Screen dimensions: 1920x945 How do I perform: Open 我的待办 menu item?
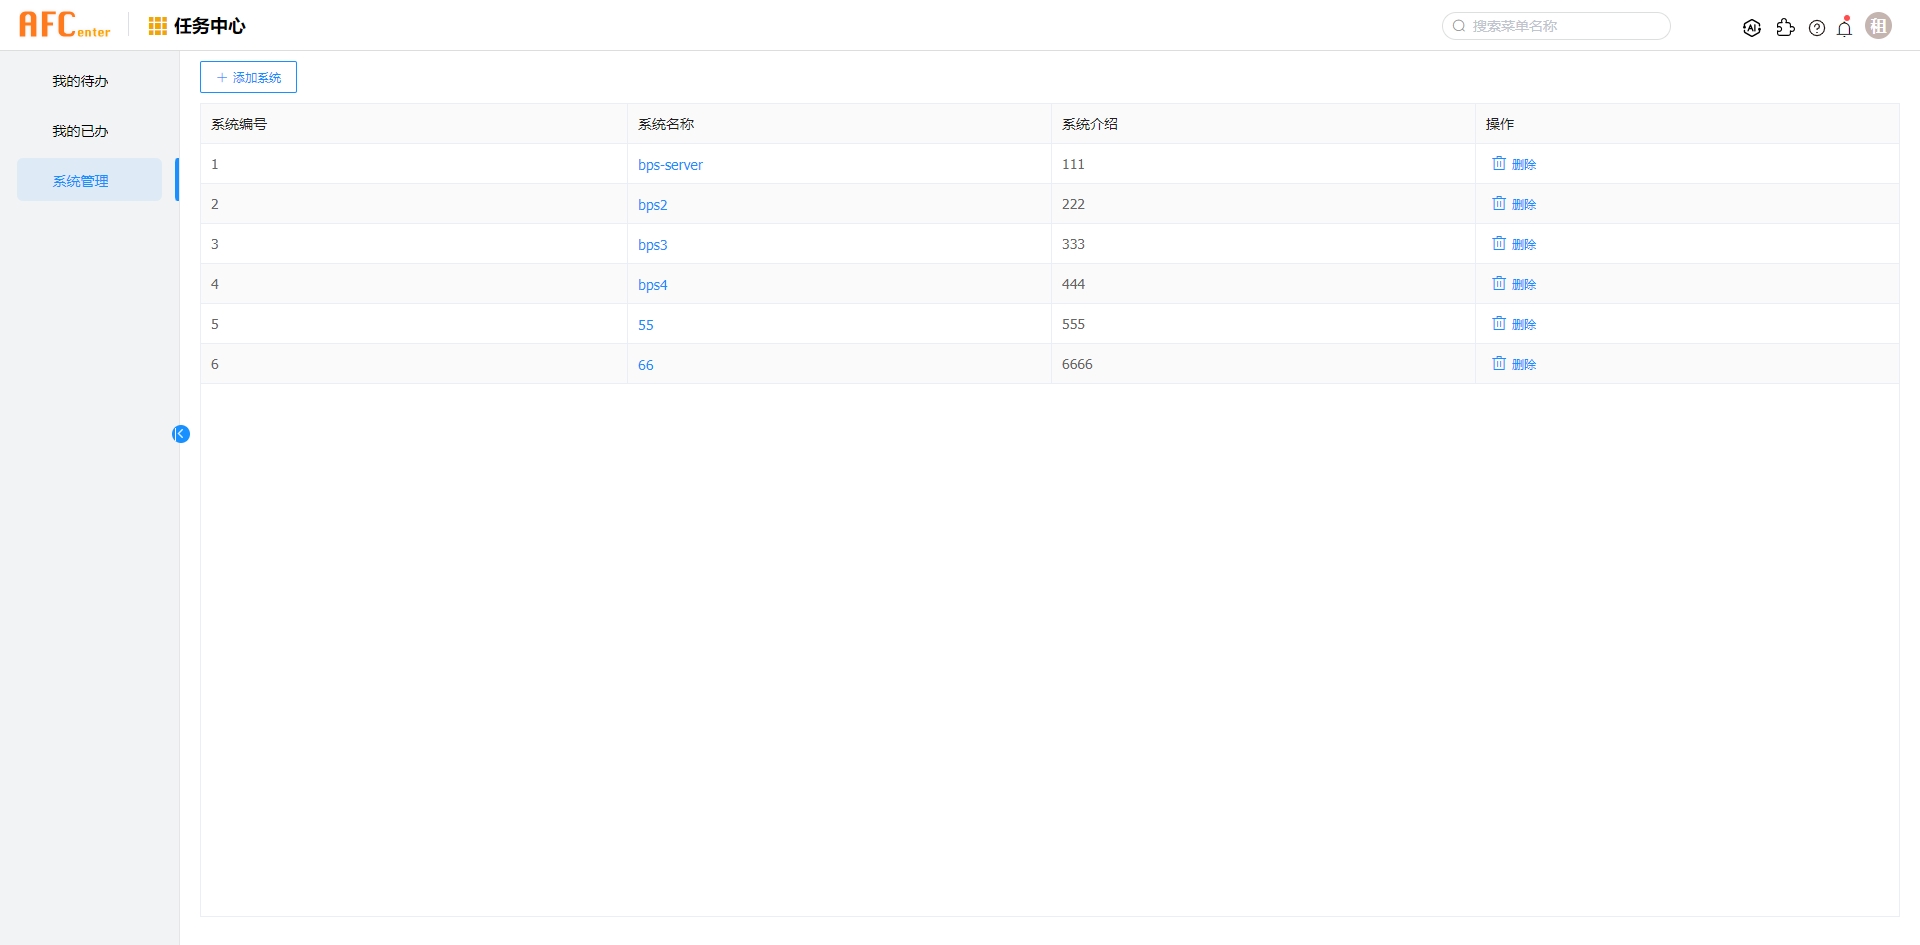pos(80,81)
